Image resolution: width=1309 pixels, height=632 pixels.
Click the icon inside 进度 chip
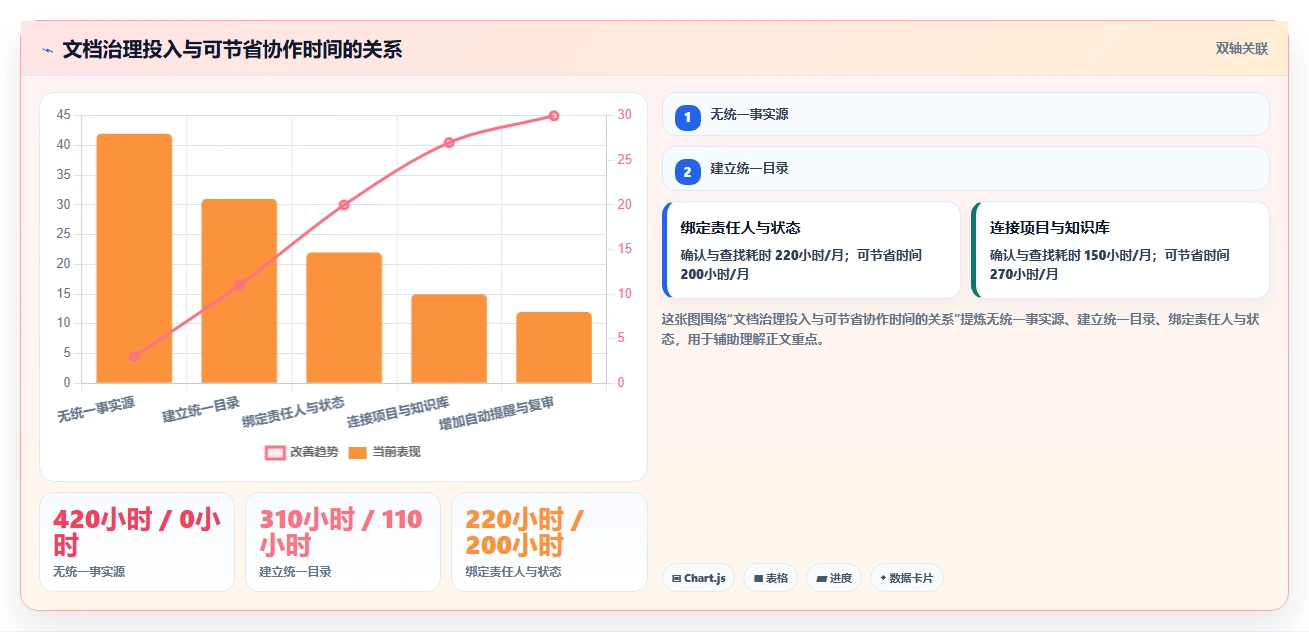pos(821,578)
